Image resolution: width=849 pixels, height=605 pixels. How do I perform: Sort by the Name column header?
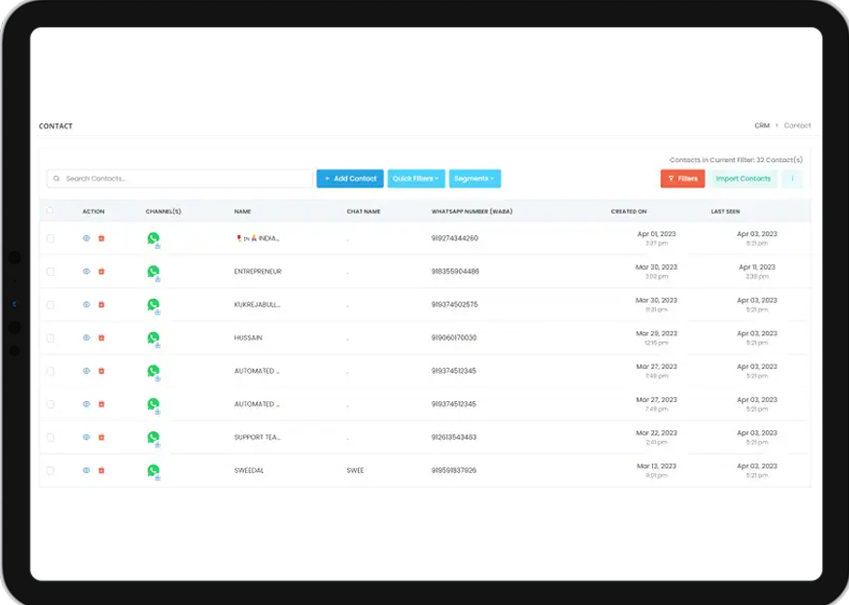242,212
